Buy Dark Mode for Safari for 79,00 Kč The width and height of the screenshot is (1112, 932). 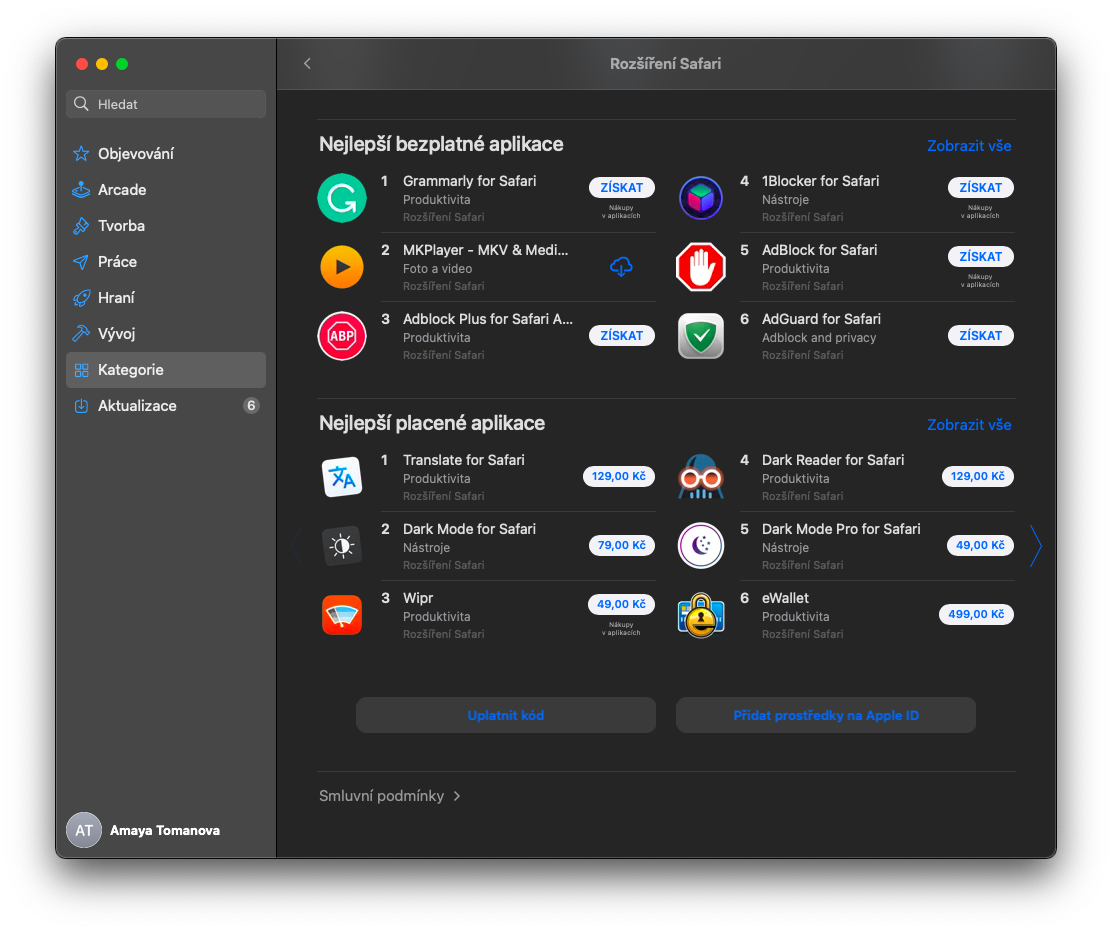point(621,545)
